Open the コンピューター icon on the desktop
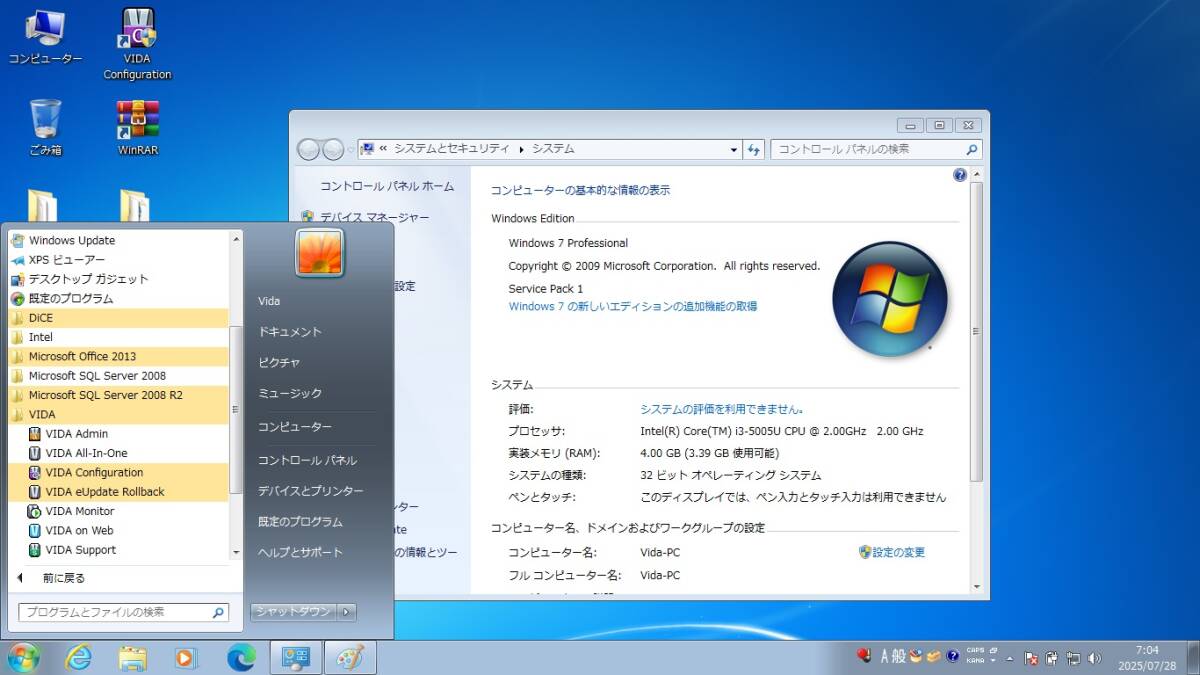 click(45, 38)
